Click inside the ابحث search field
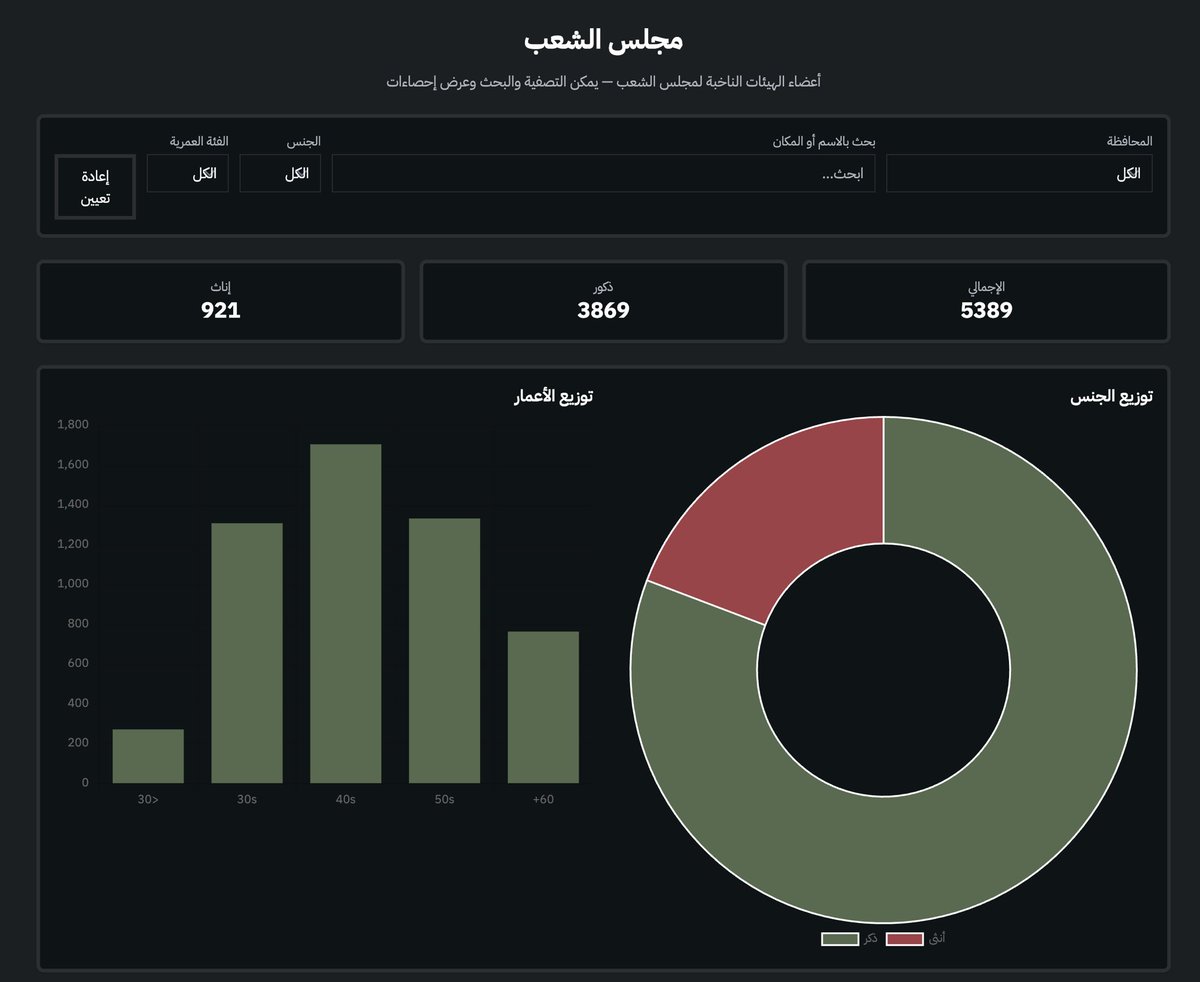This screenshot has height=982, width=1200. 604,172
